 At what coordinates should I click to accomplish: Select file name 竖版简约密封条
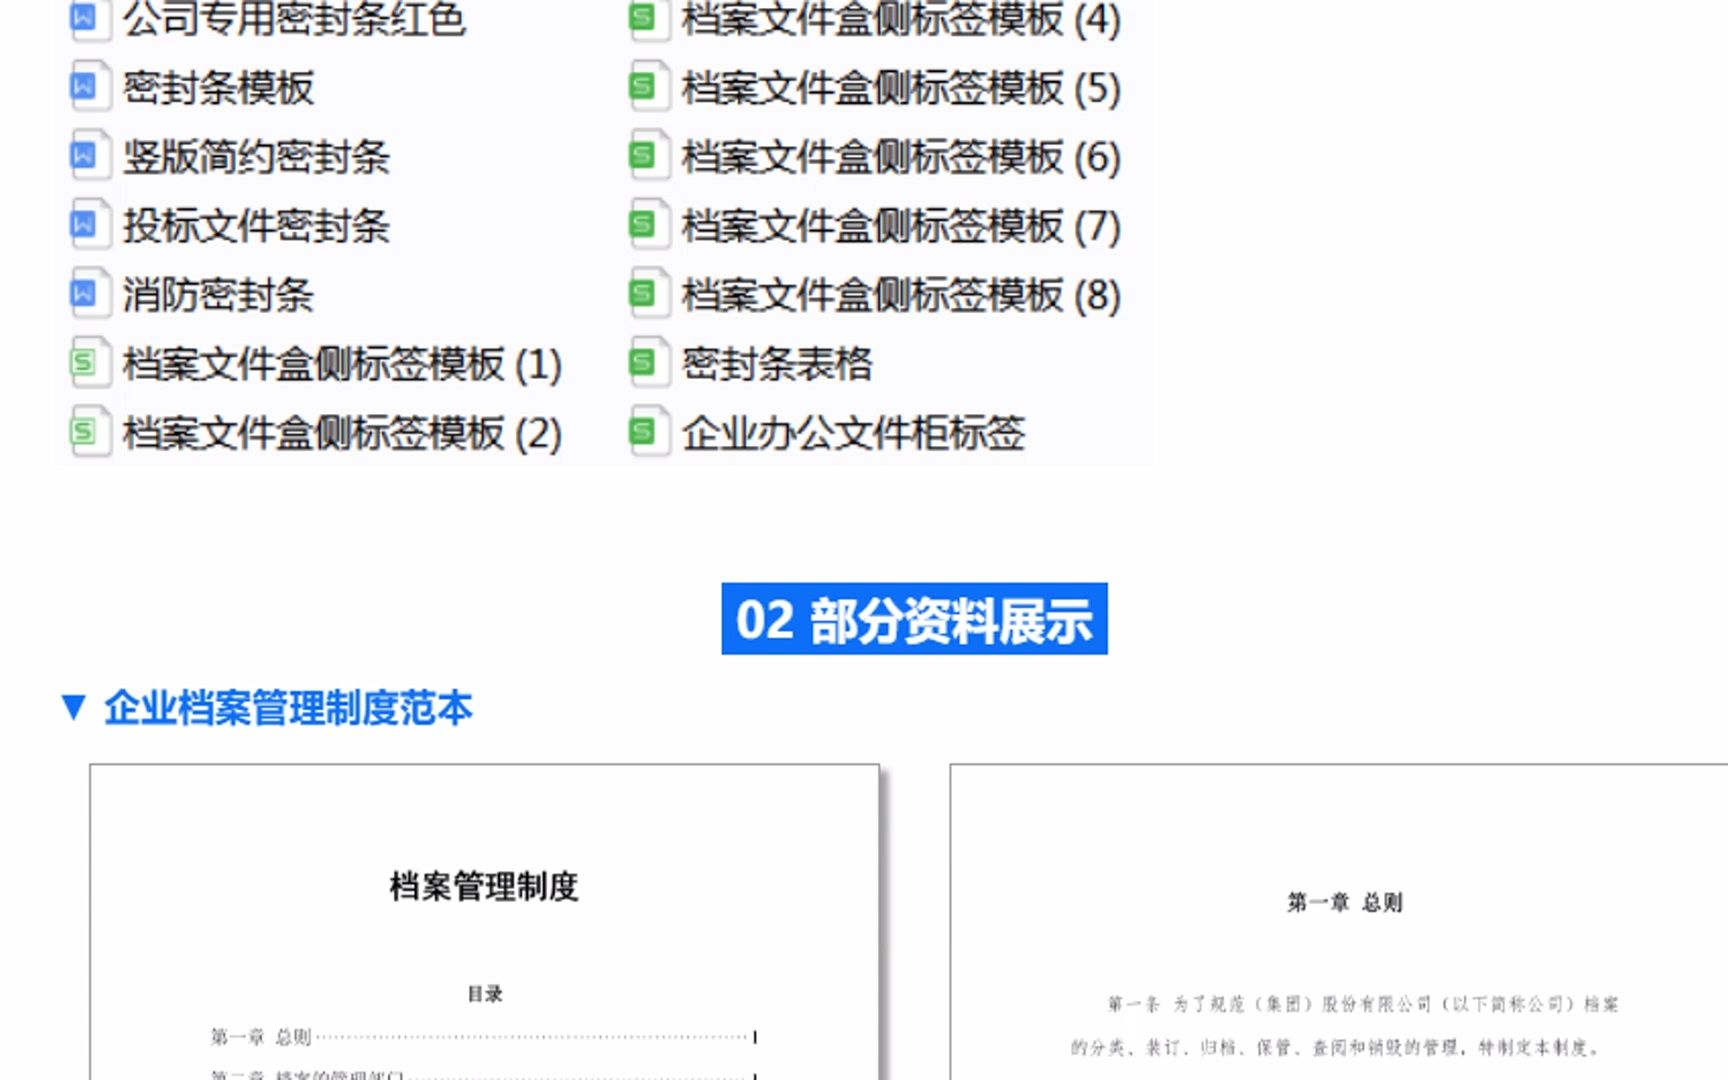[x=256, y=157]
